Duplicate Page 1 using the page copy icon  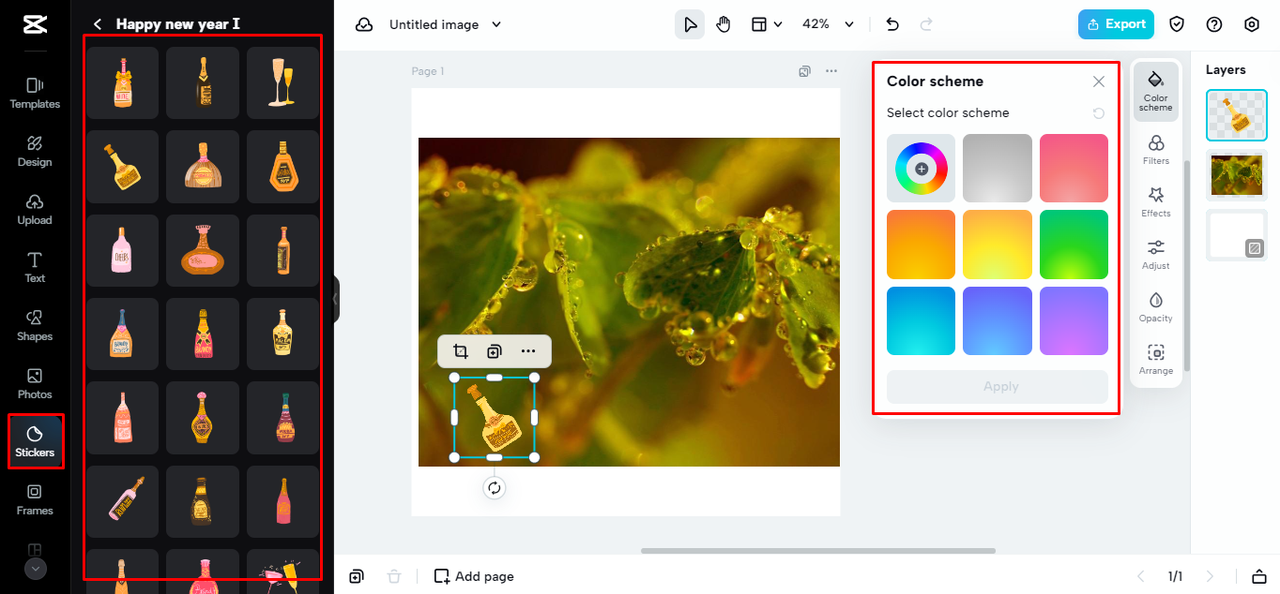click(x=804, y=71)
